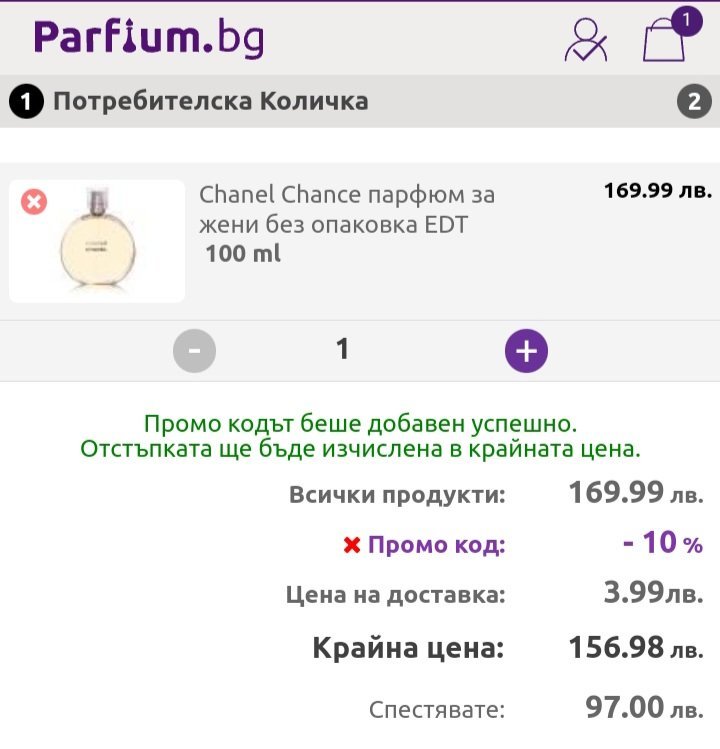The image size is (720, 749).
Task: Click the 10% discount value
Action: click(662, 543)
